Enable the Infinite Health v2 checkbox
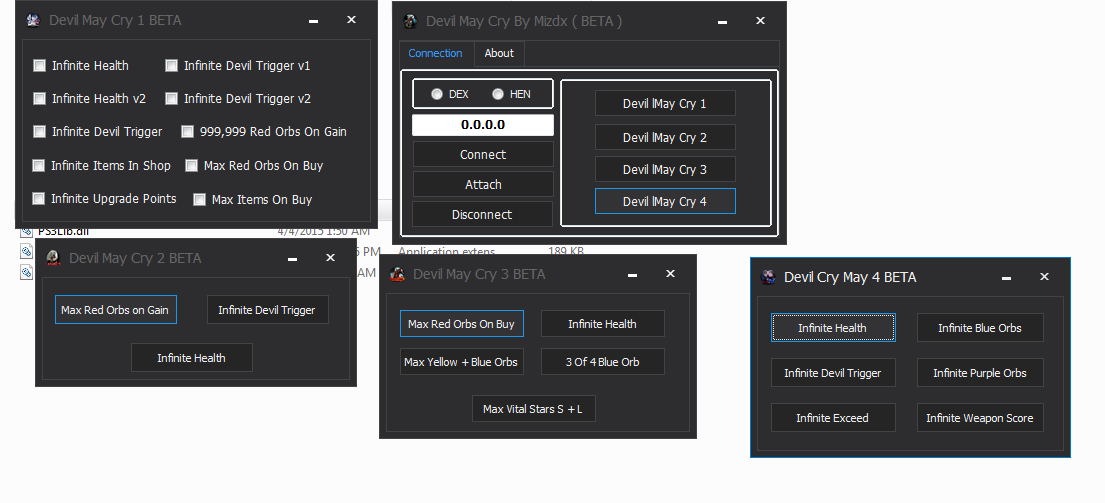 coord(39,99)
